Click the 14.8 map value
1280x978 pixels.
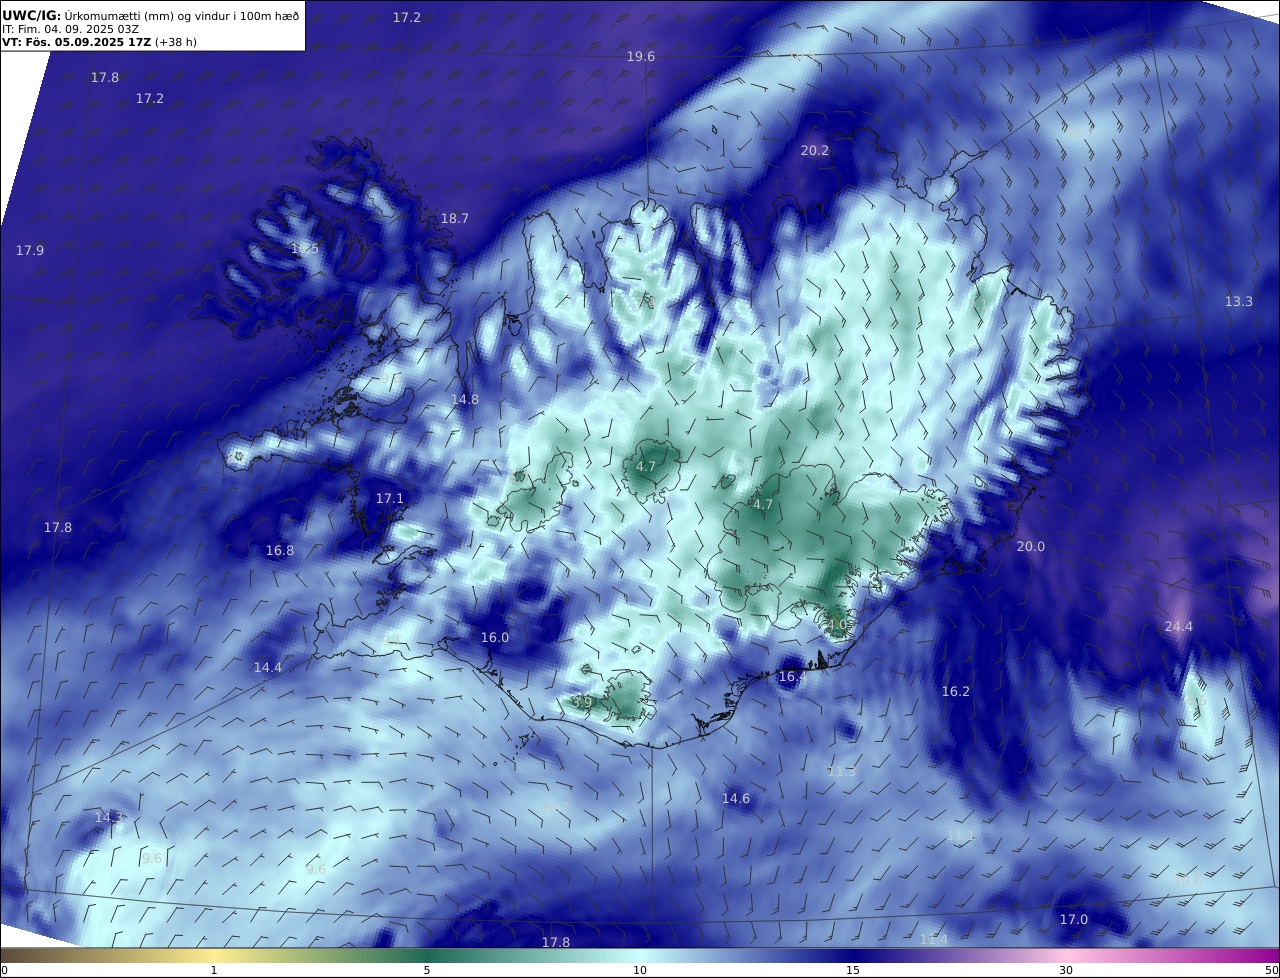point(465,399)
